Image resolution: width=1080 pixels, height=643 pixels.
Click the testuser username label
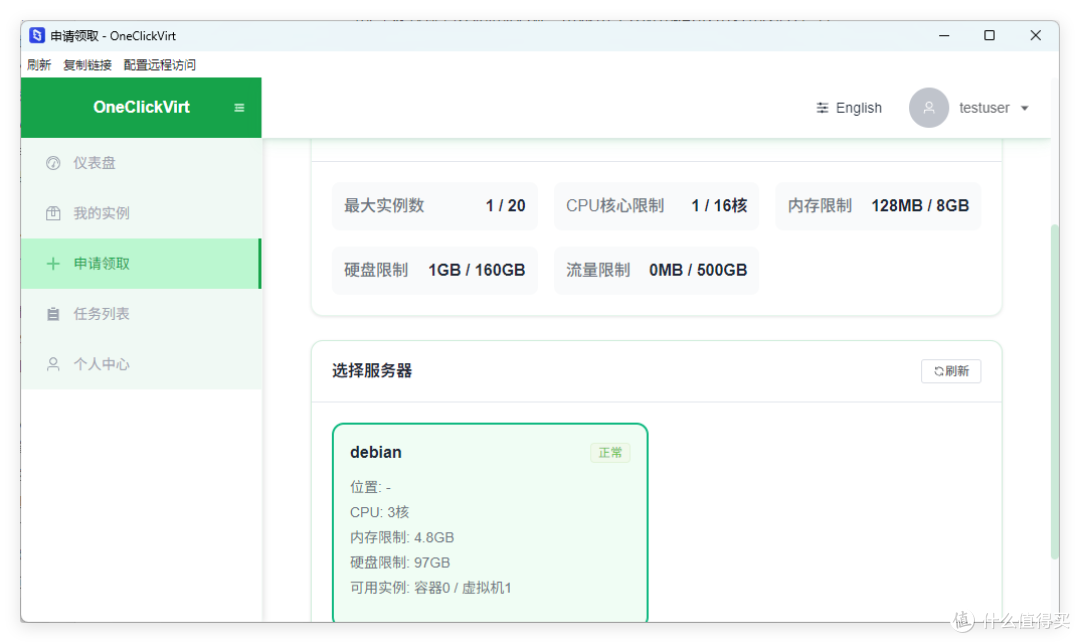(x=984, y=107)
